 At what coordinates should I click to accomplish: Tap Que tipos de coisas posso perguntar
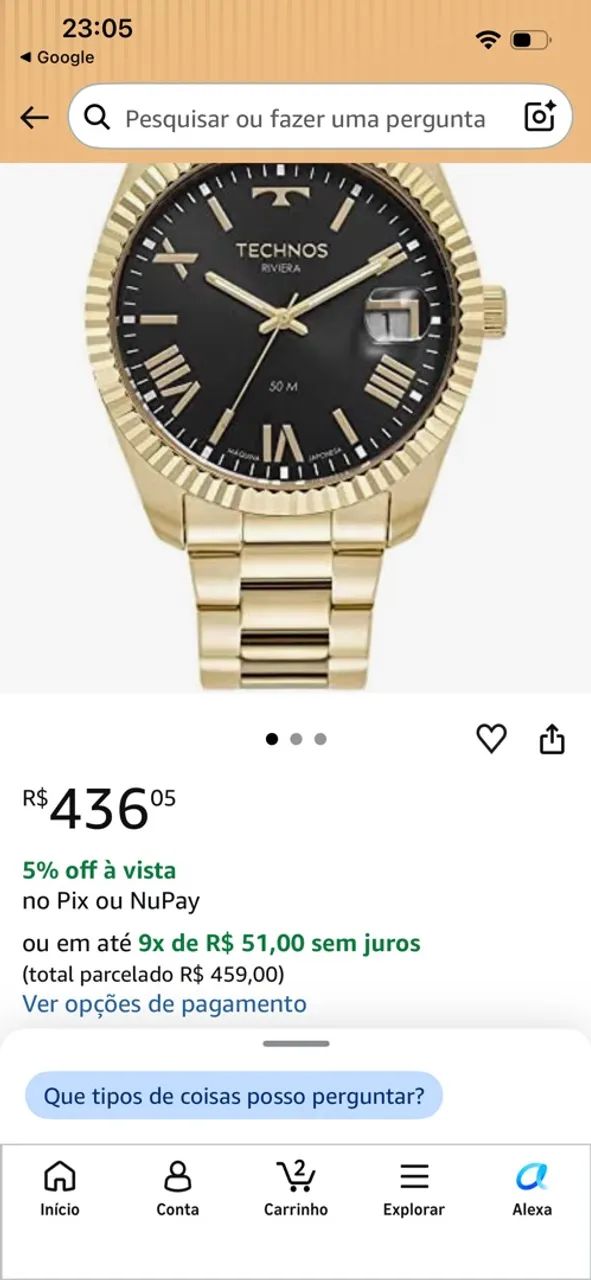(x=234, y=1096)
